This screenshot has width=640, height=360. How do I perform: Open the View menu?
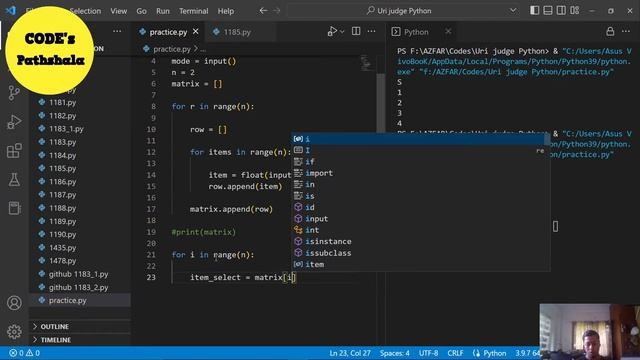pos(118,11)
